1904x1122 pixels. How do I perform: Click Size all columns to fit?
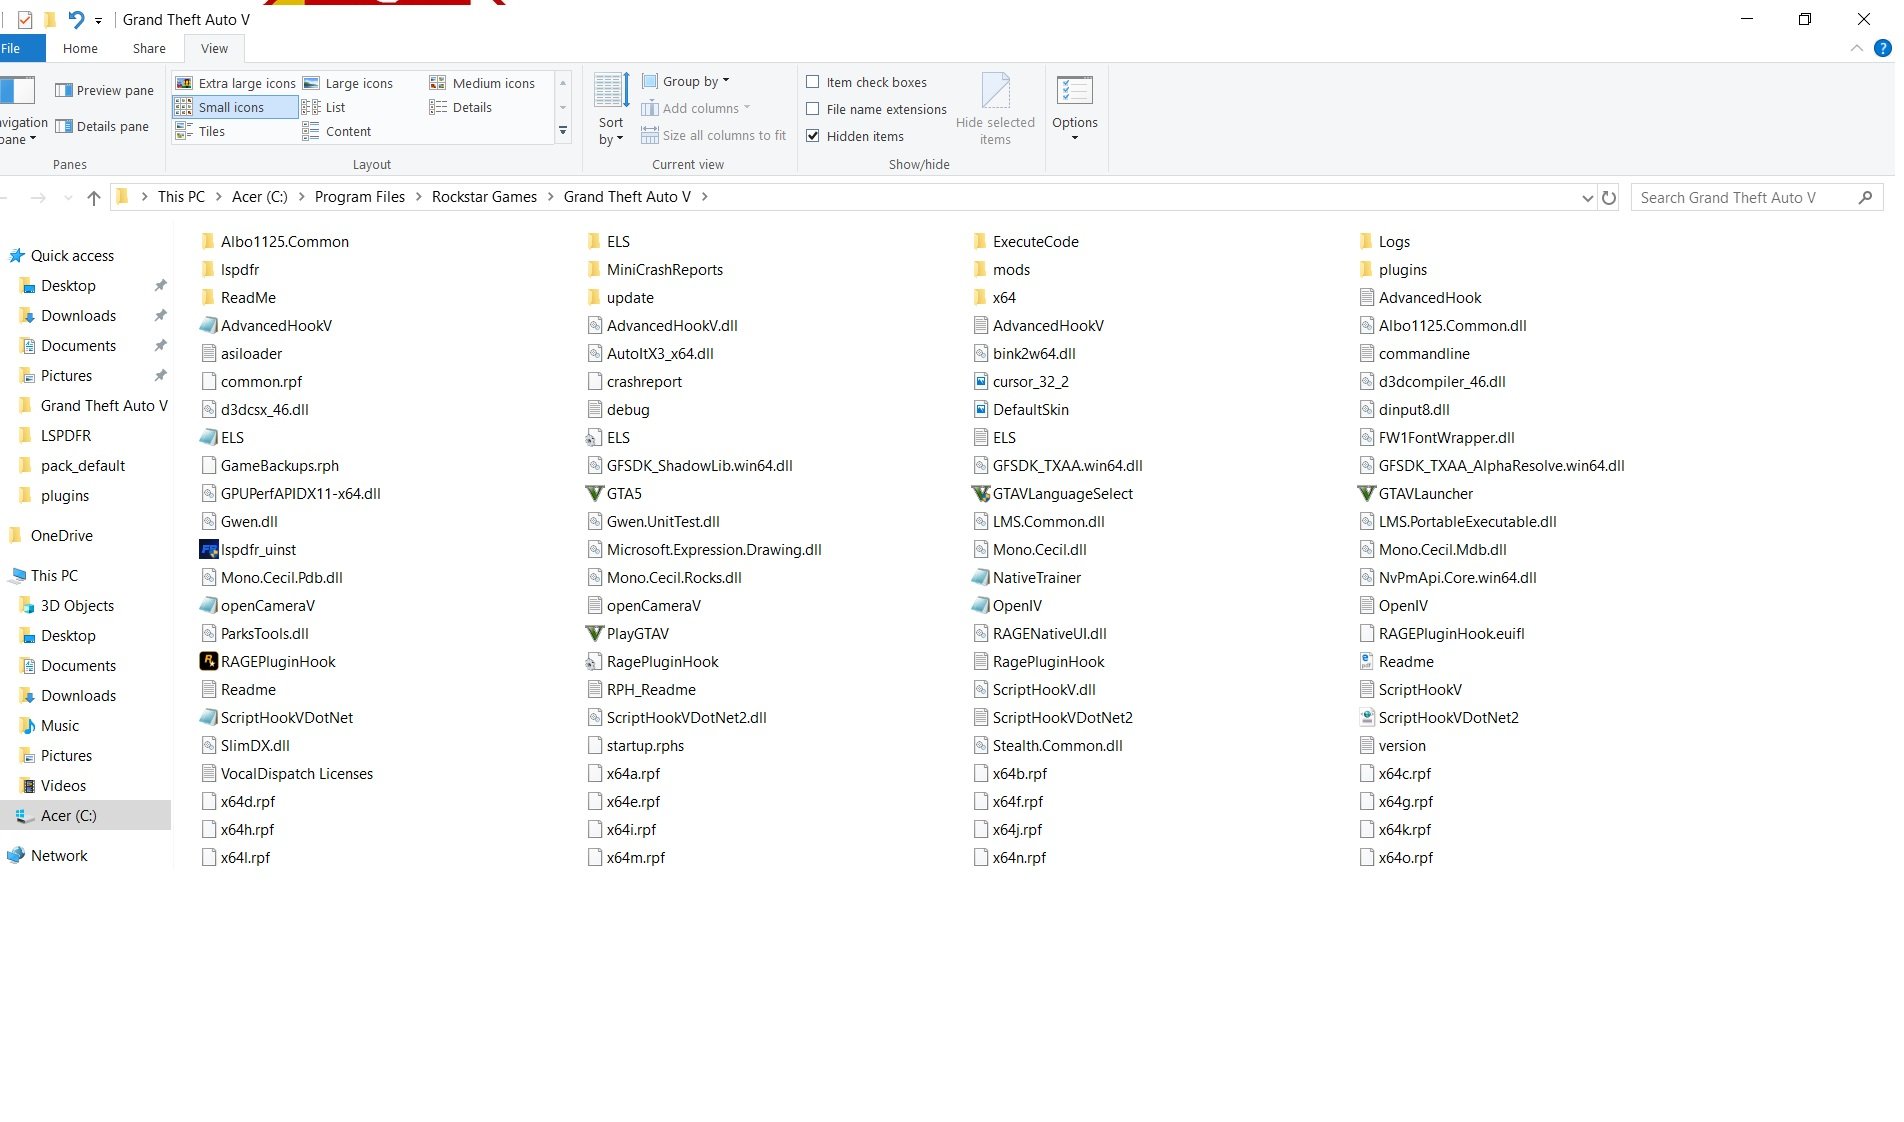click(x=714, y=135)
